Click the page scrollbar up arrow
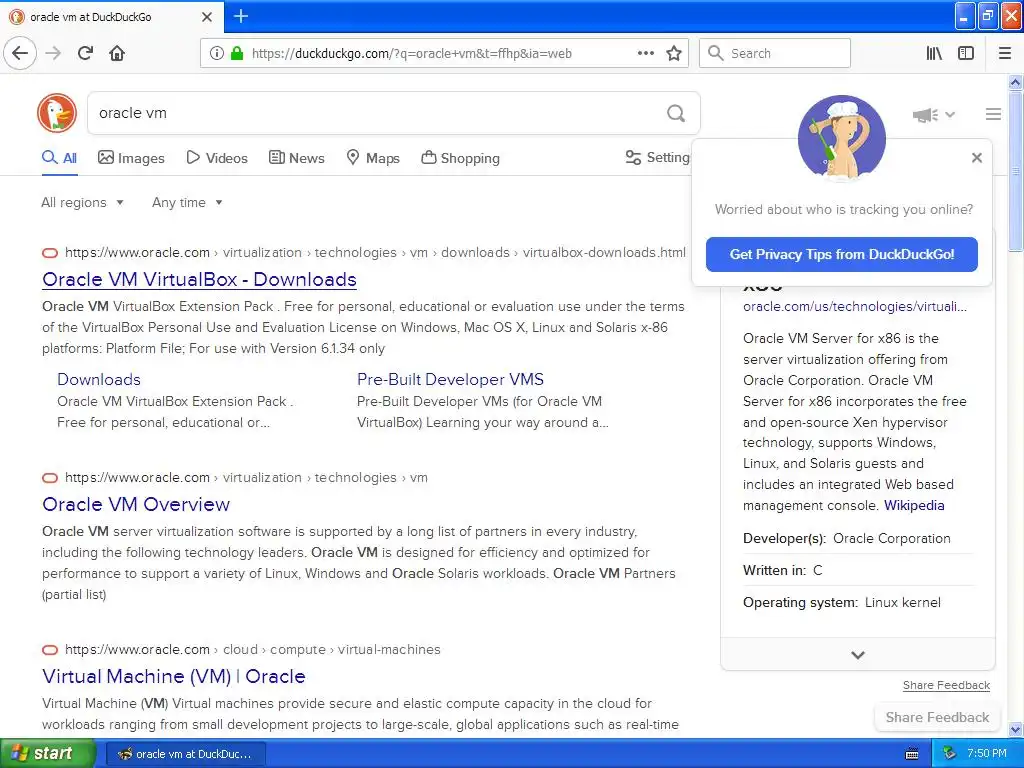Viewport: 1024px width, 768px height. pos(1015,82)
